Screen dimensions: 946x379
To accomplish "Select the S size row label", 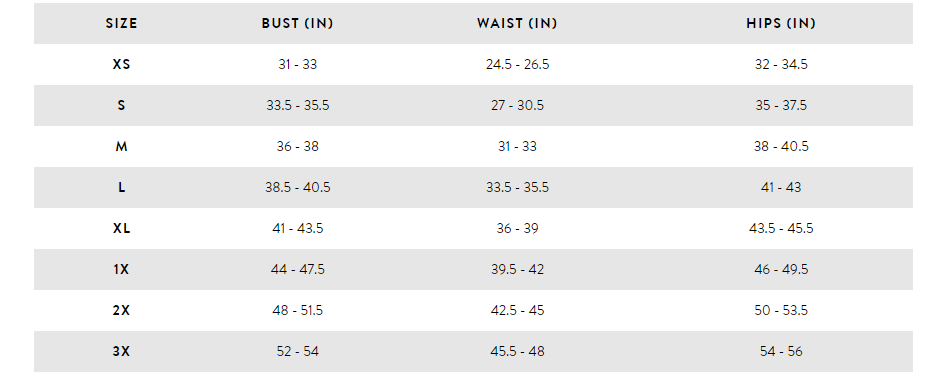I will pos(121,105).
